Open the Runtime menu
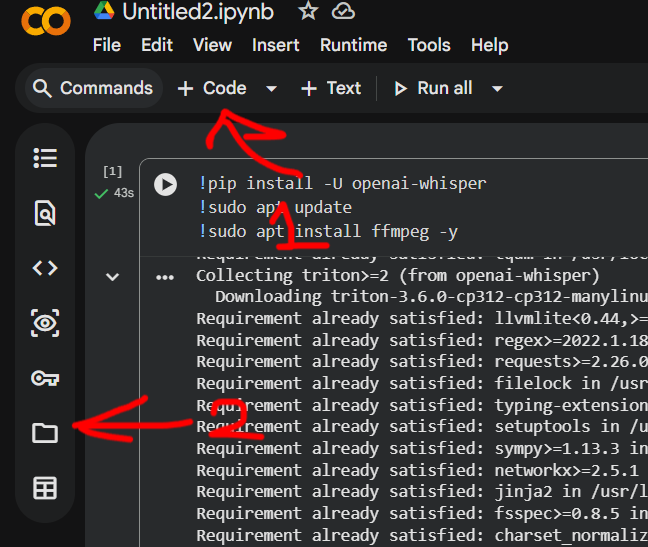The image size is (648, 547). (354, 45)
